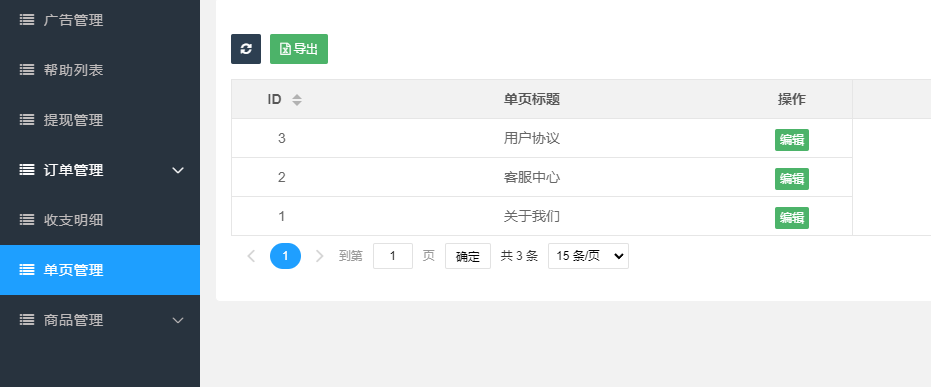Edit the 客服中心 row
This screenshot has width=931, height=387.
point(791,179)
